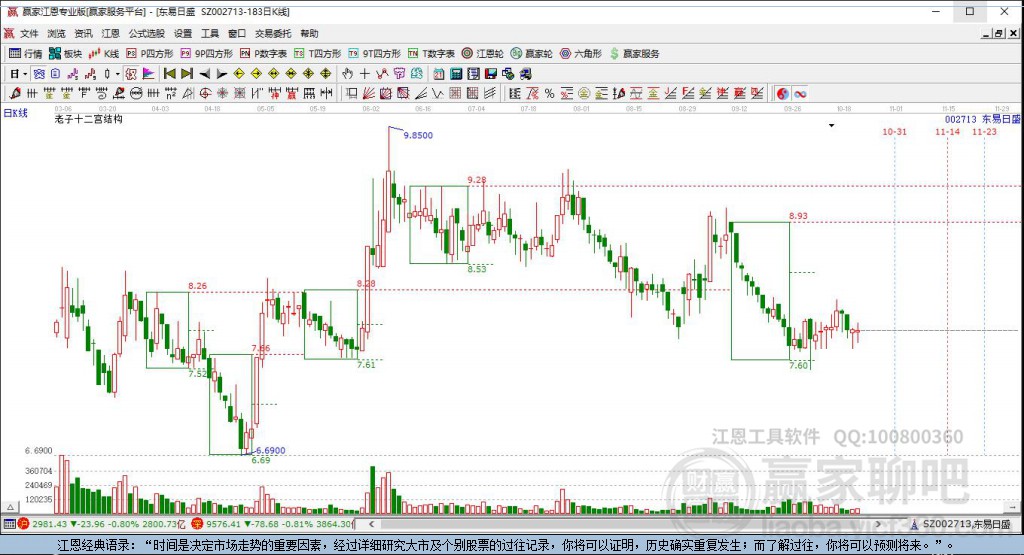Screen dimensions: 1024x555
Task: Open the 江恩轮 Gann wheel
Action: 483,54
